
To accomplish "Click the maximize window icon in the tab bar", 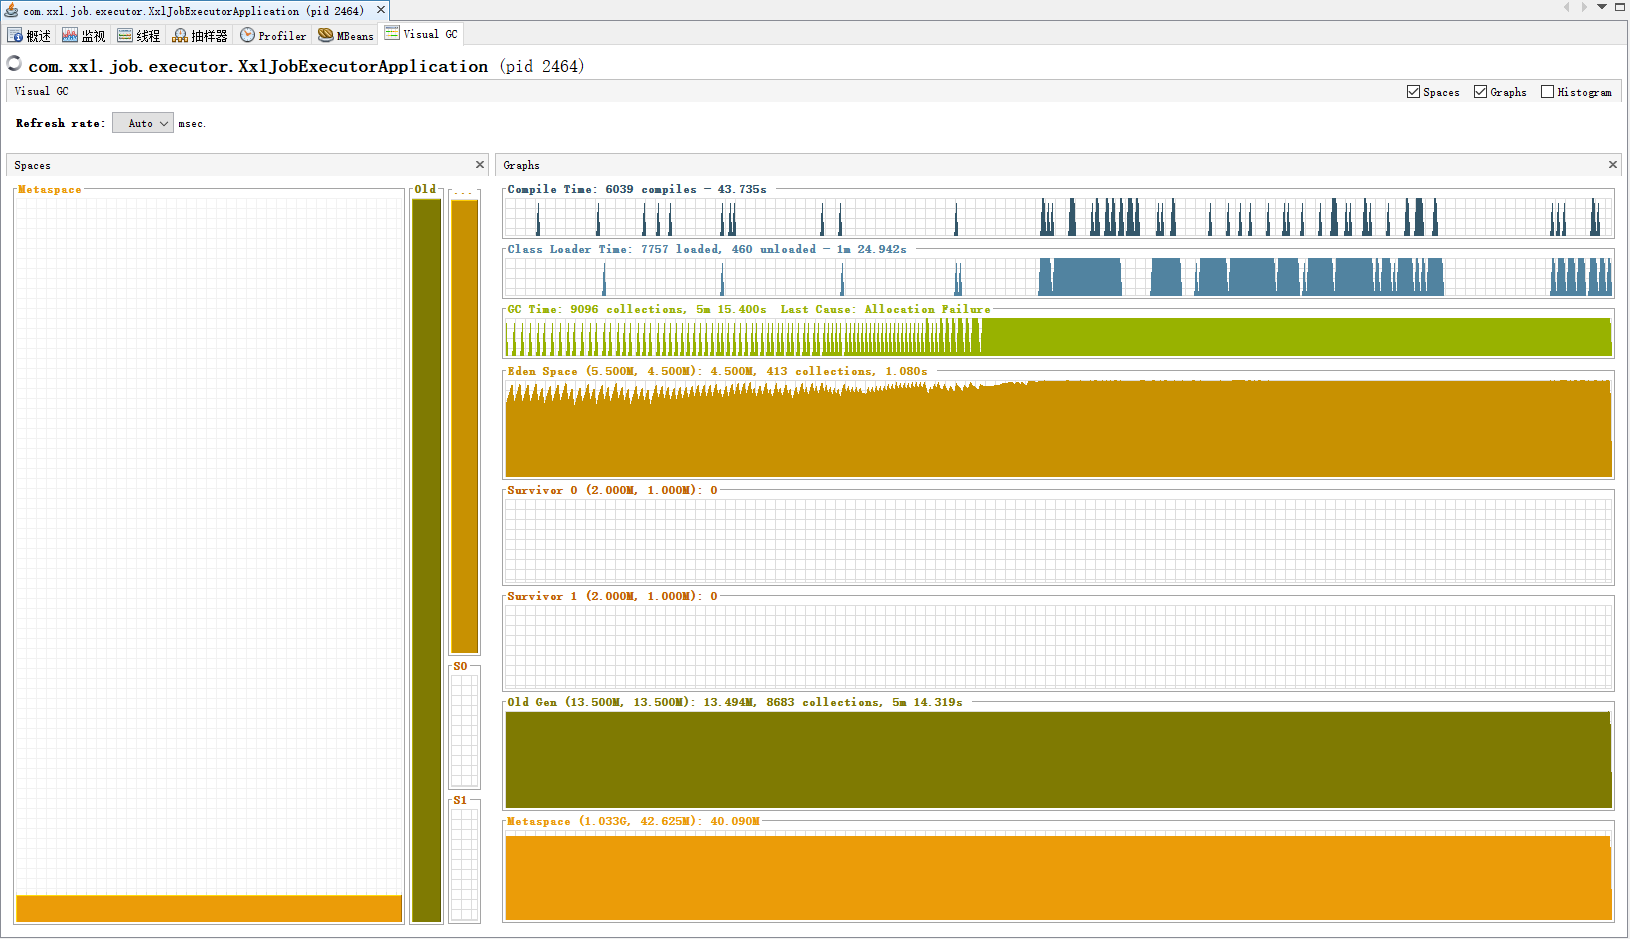I will tap(1620, 7).
